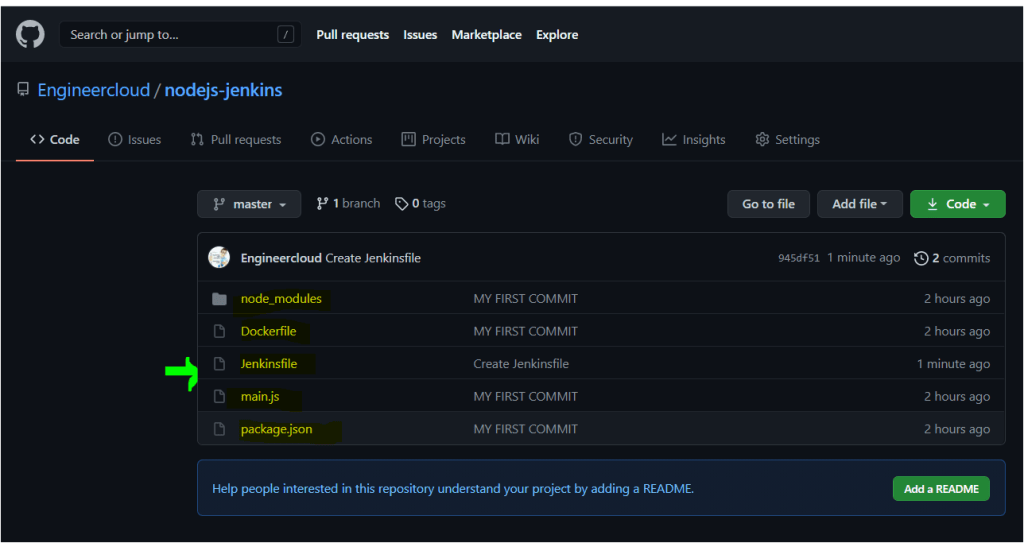Screen dimensions: 1024x543
Task: Open Create Jenkinsfile message on Jenkinsfile row
Action: click(521, 364)
